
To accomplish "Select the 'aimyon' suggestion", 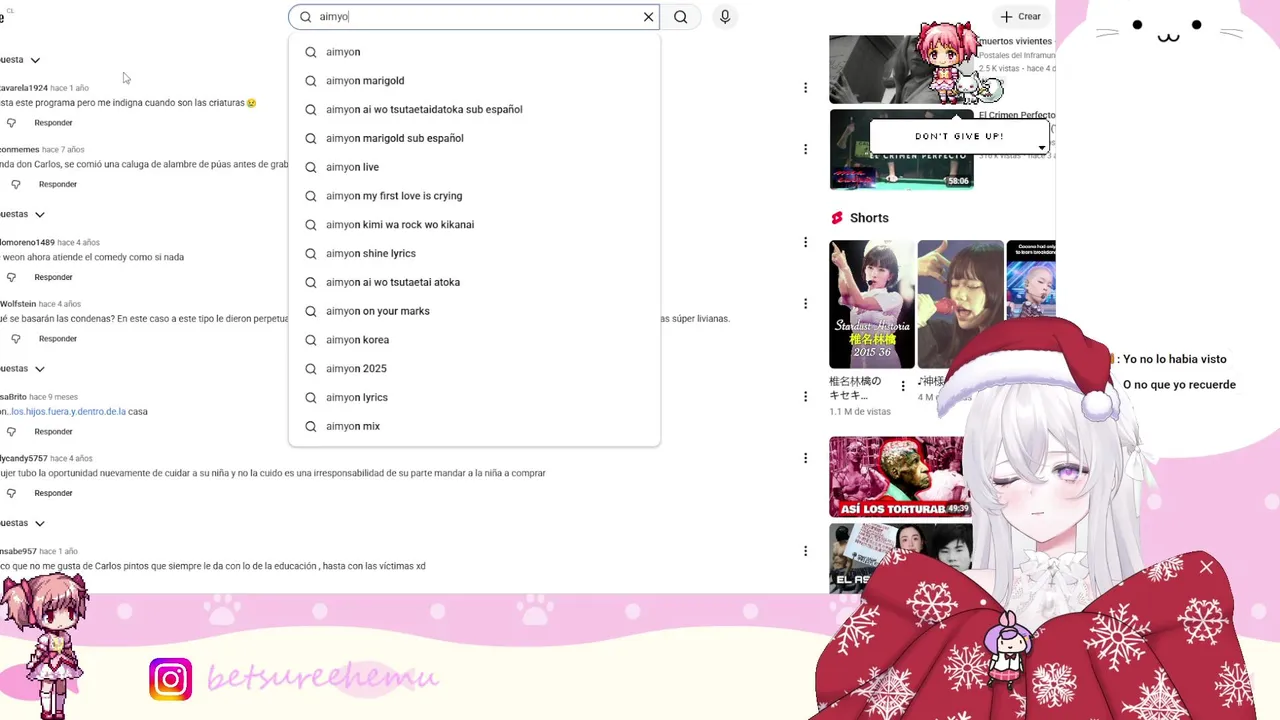I will pyautogui.click(x=474, y=52).
